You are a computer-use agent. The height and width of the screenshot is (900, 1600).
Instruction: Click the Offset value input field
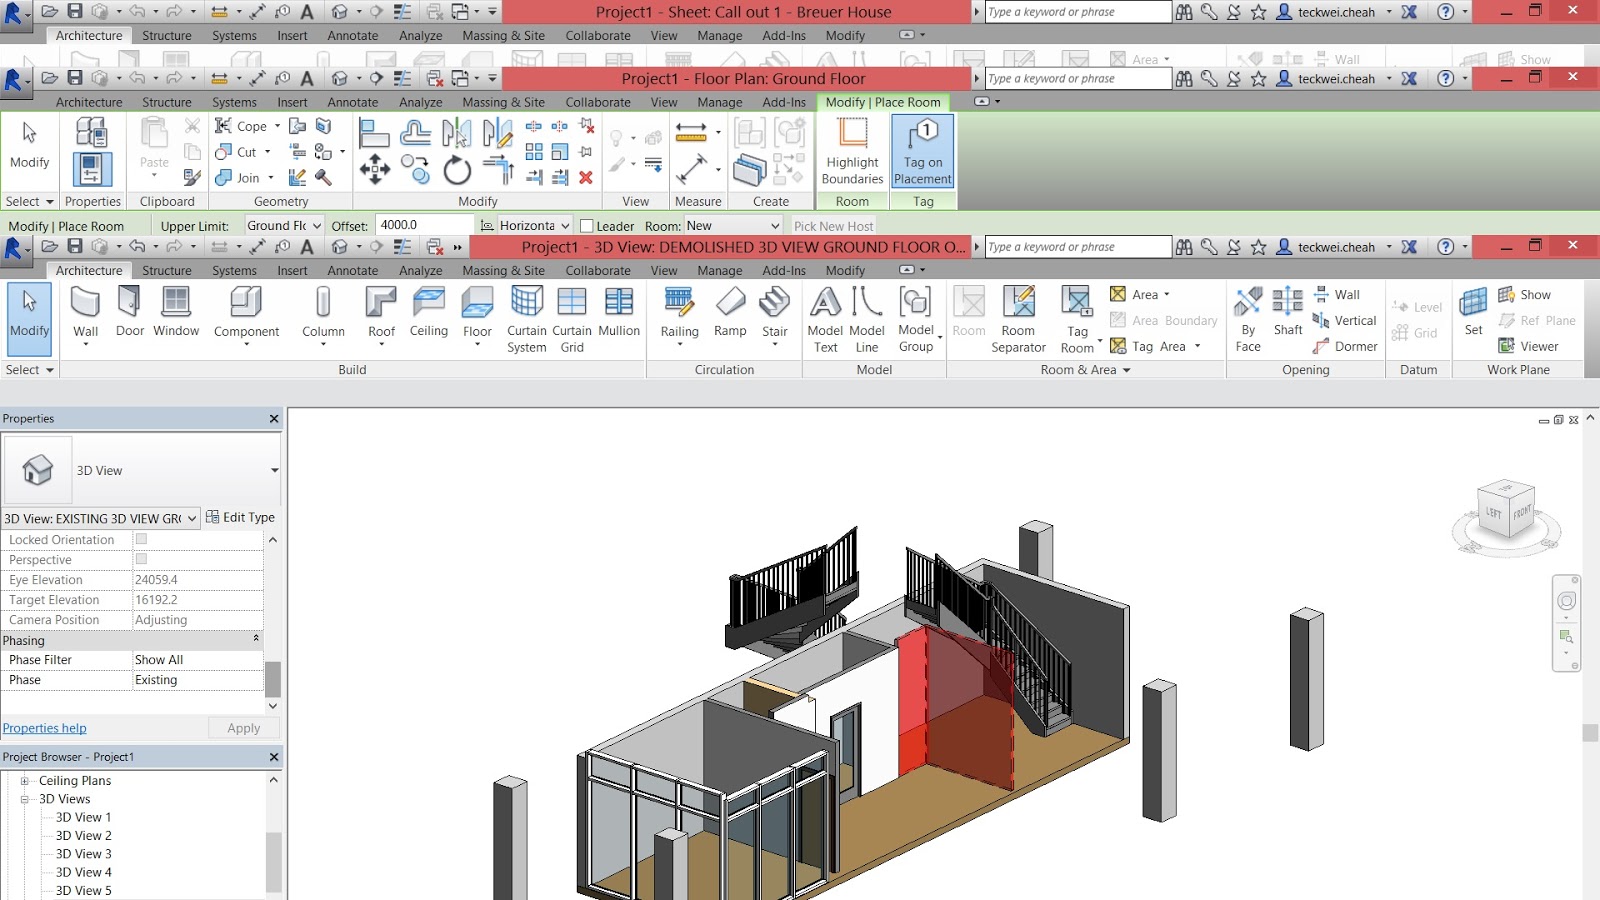click(x=425, y=225)
